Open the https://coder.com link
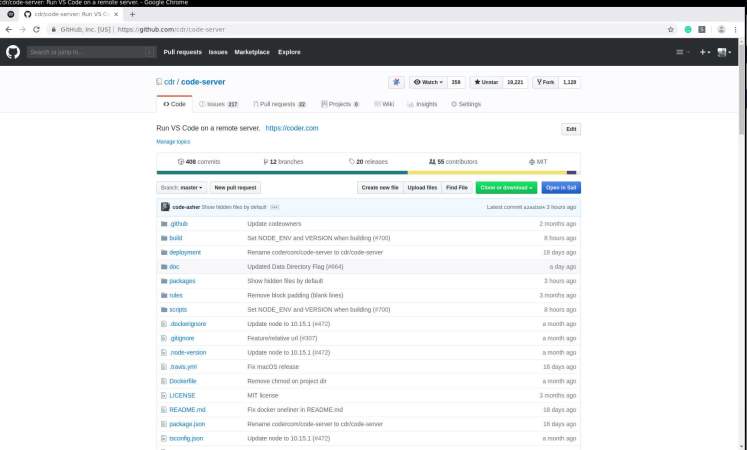The width and height of the screenshot is (747, 450). pos(292,128)
